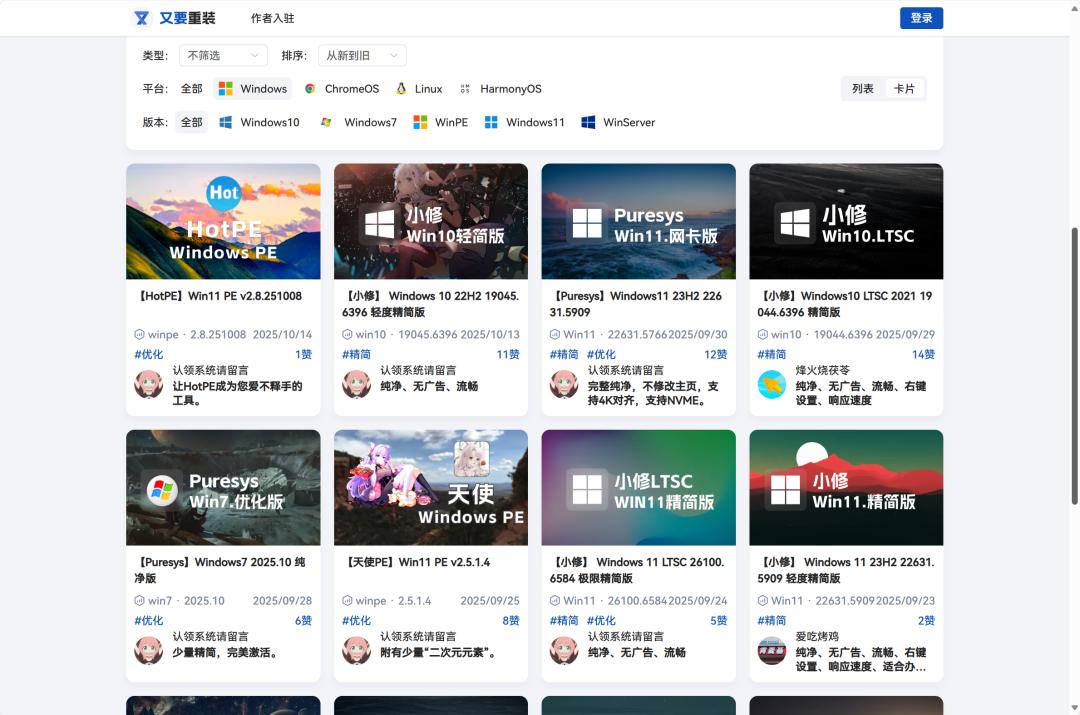Open the 从新到旧 sort dropdown
1080x715 pixels.
point(361,55)
